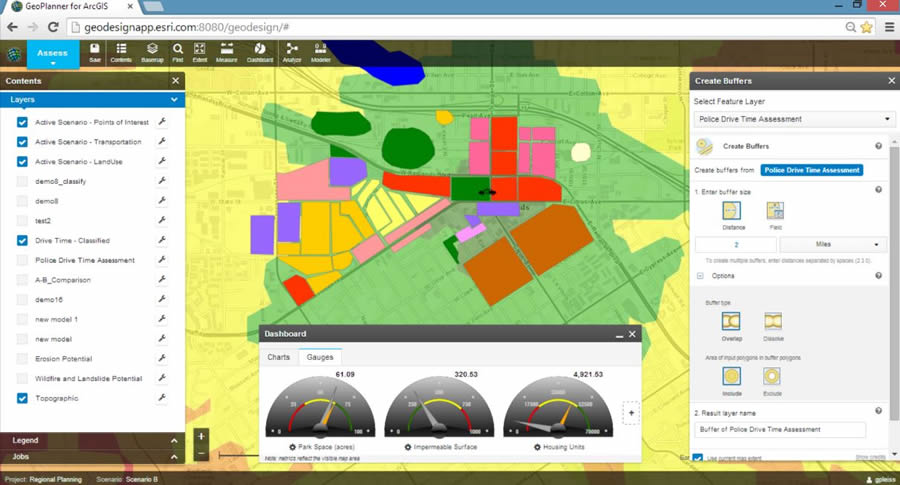Open the Modeler tool

coord(320,52)
